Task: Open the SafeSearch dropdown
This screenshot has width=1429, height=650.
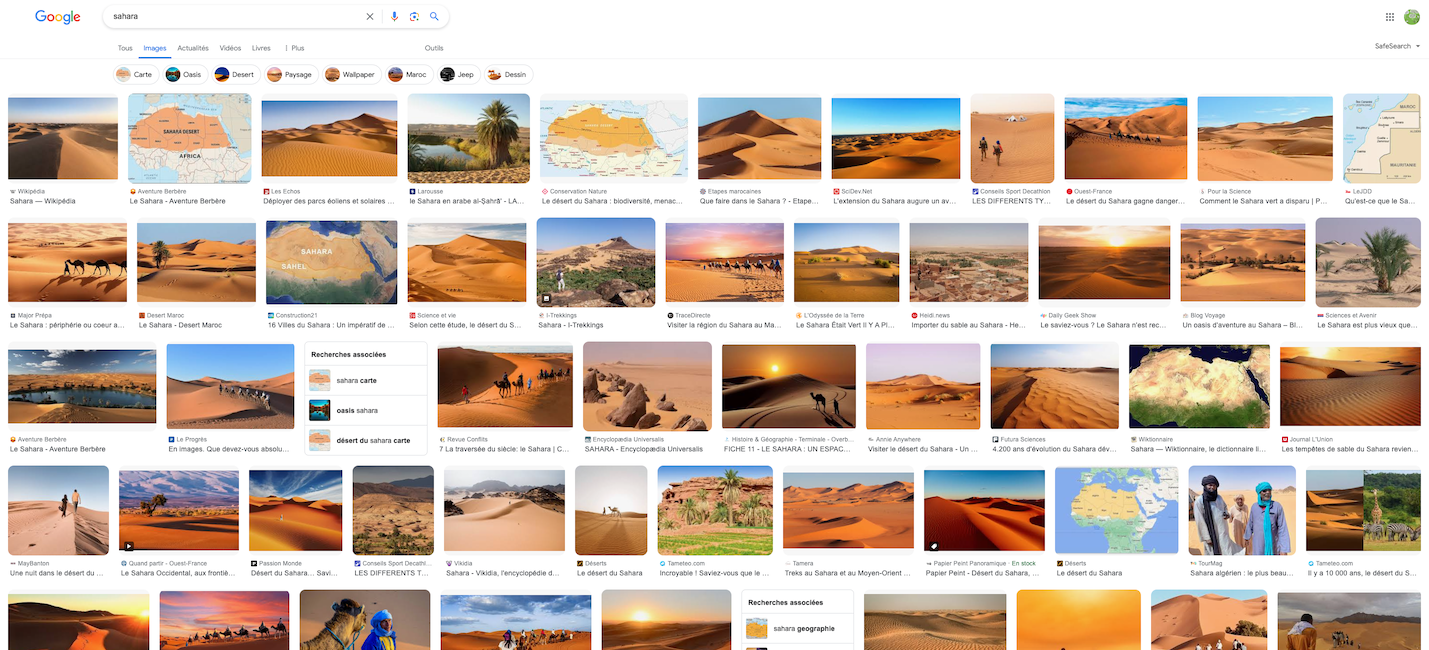Action: pos(1397,46)
